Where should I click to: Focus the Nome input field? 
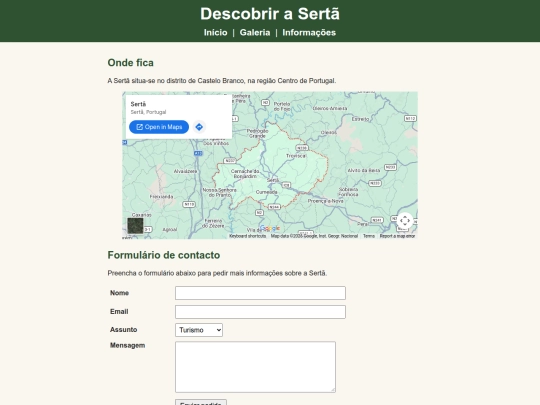(x=260, y=293)
